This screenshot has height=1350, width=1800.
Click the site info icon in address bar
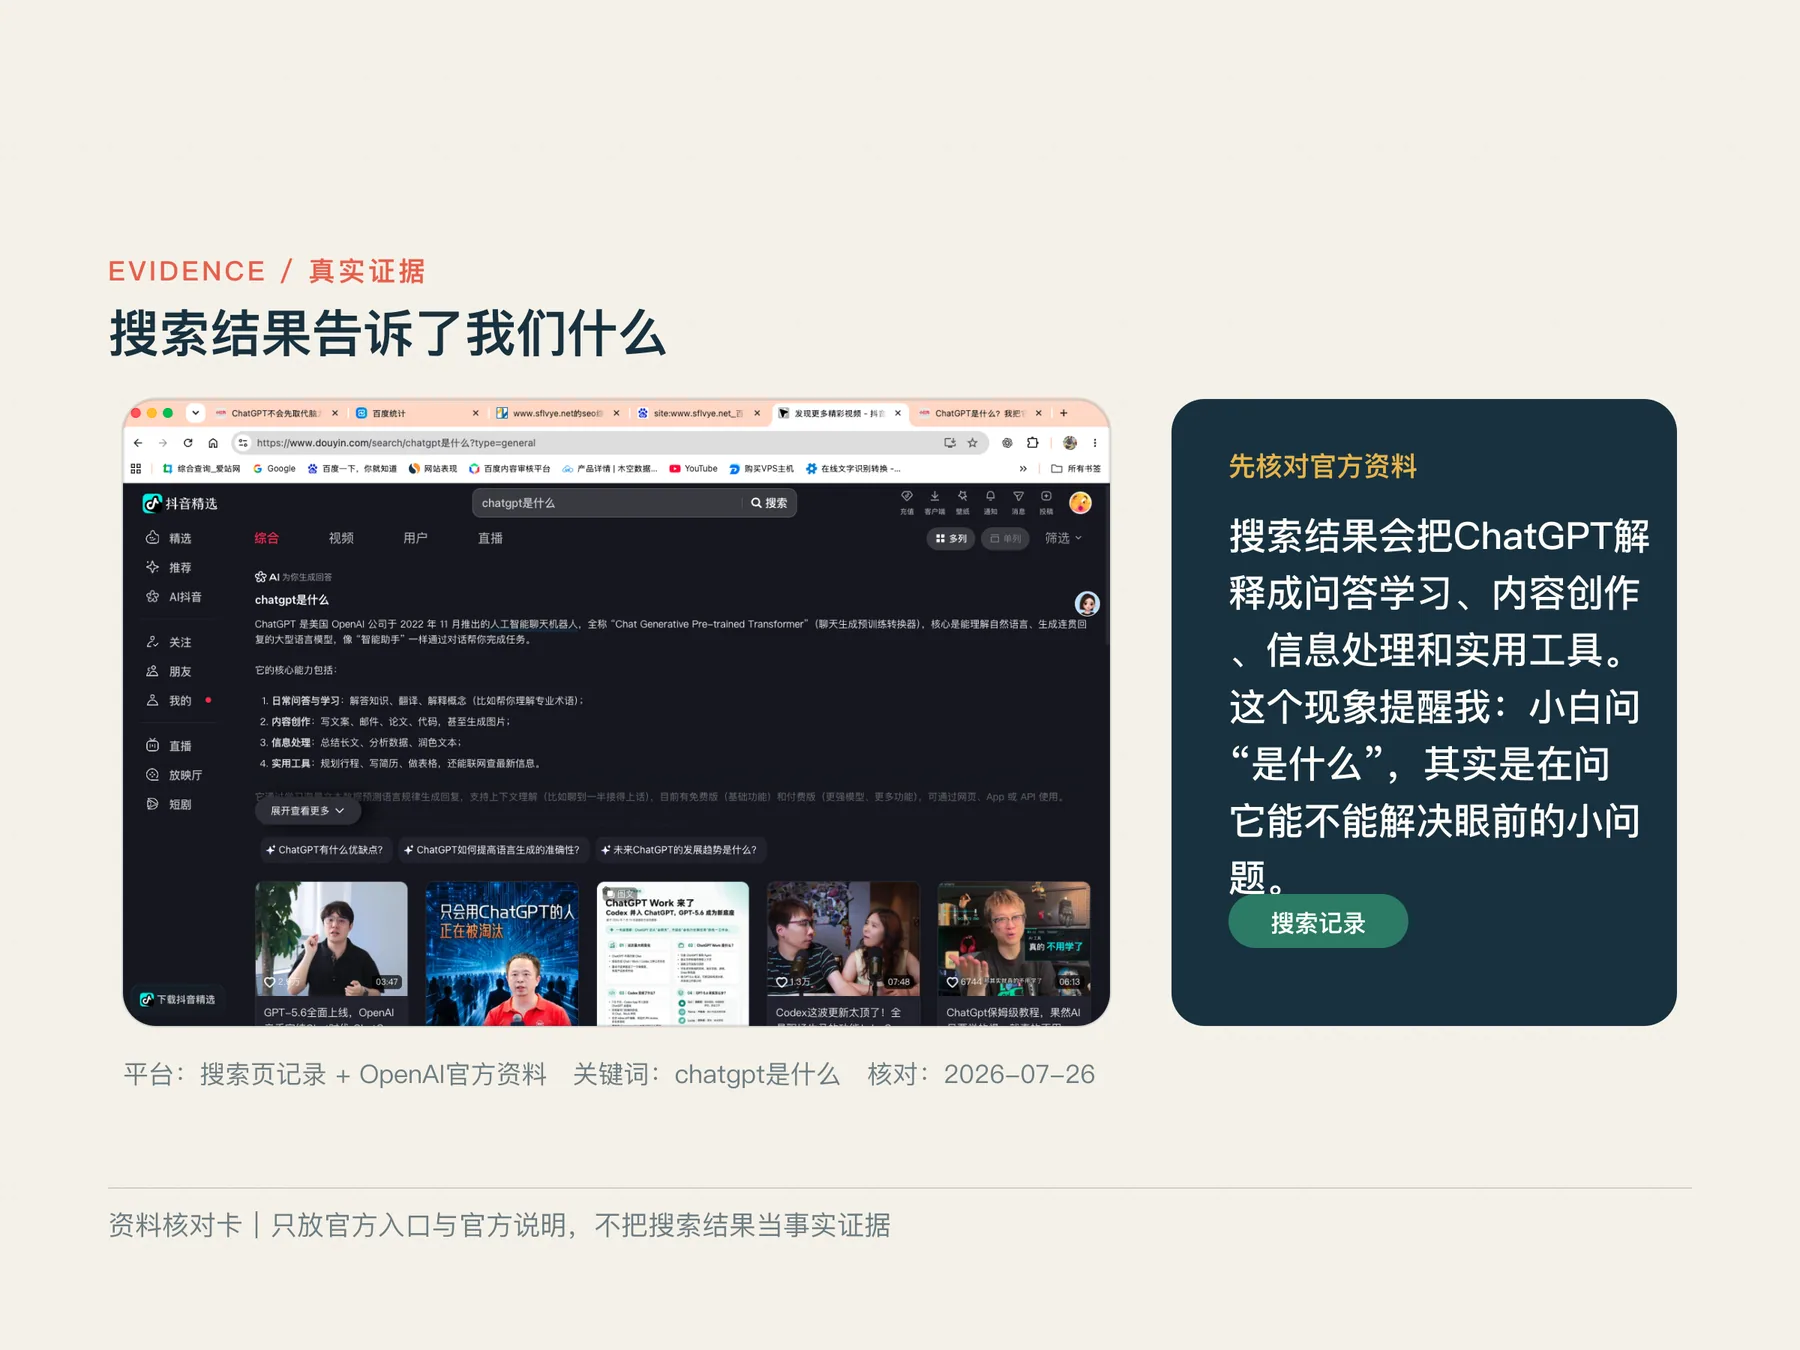coord(243,443)
